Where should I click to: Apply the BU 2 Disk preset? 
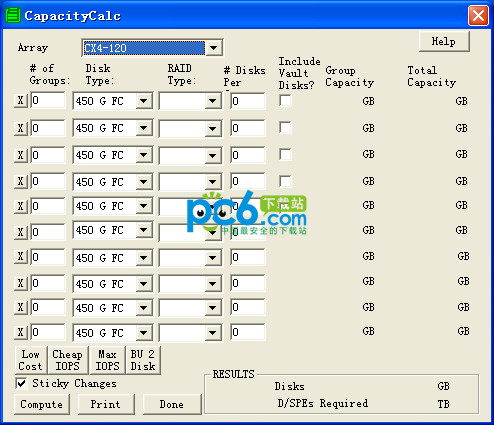click(143, 360)
